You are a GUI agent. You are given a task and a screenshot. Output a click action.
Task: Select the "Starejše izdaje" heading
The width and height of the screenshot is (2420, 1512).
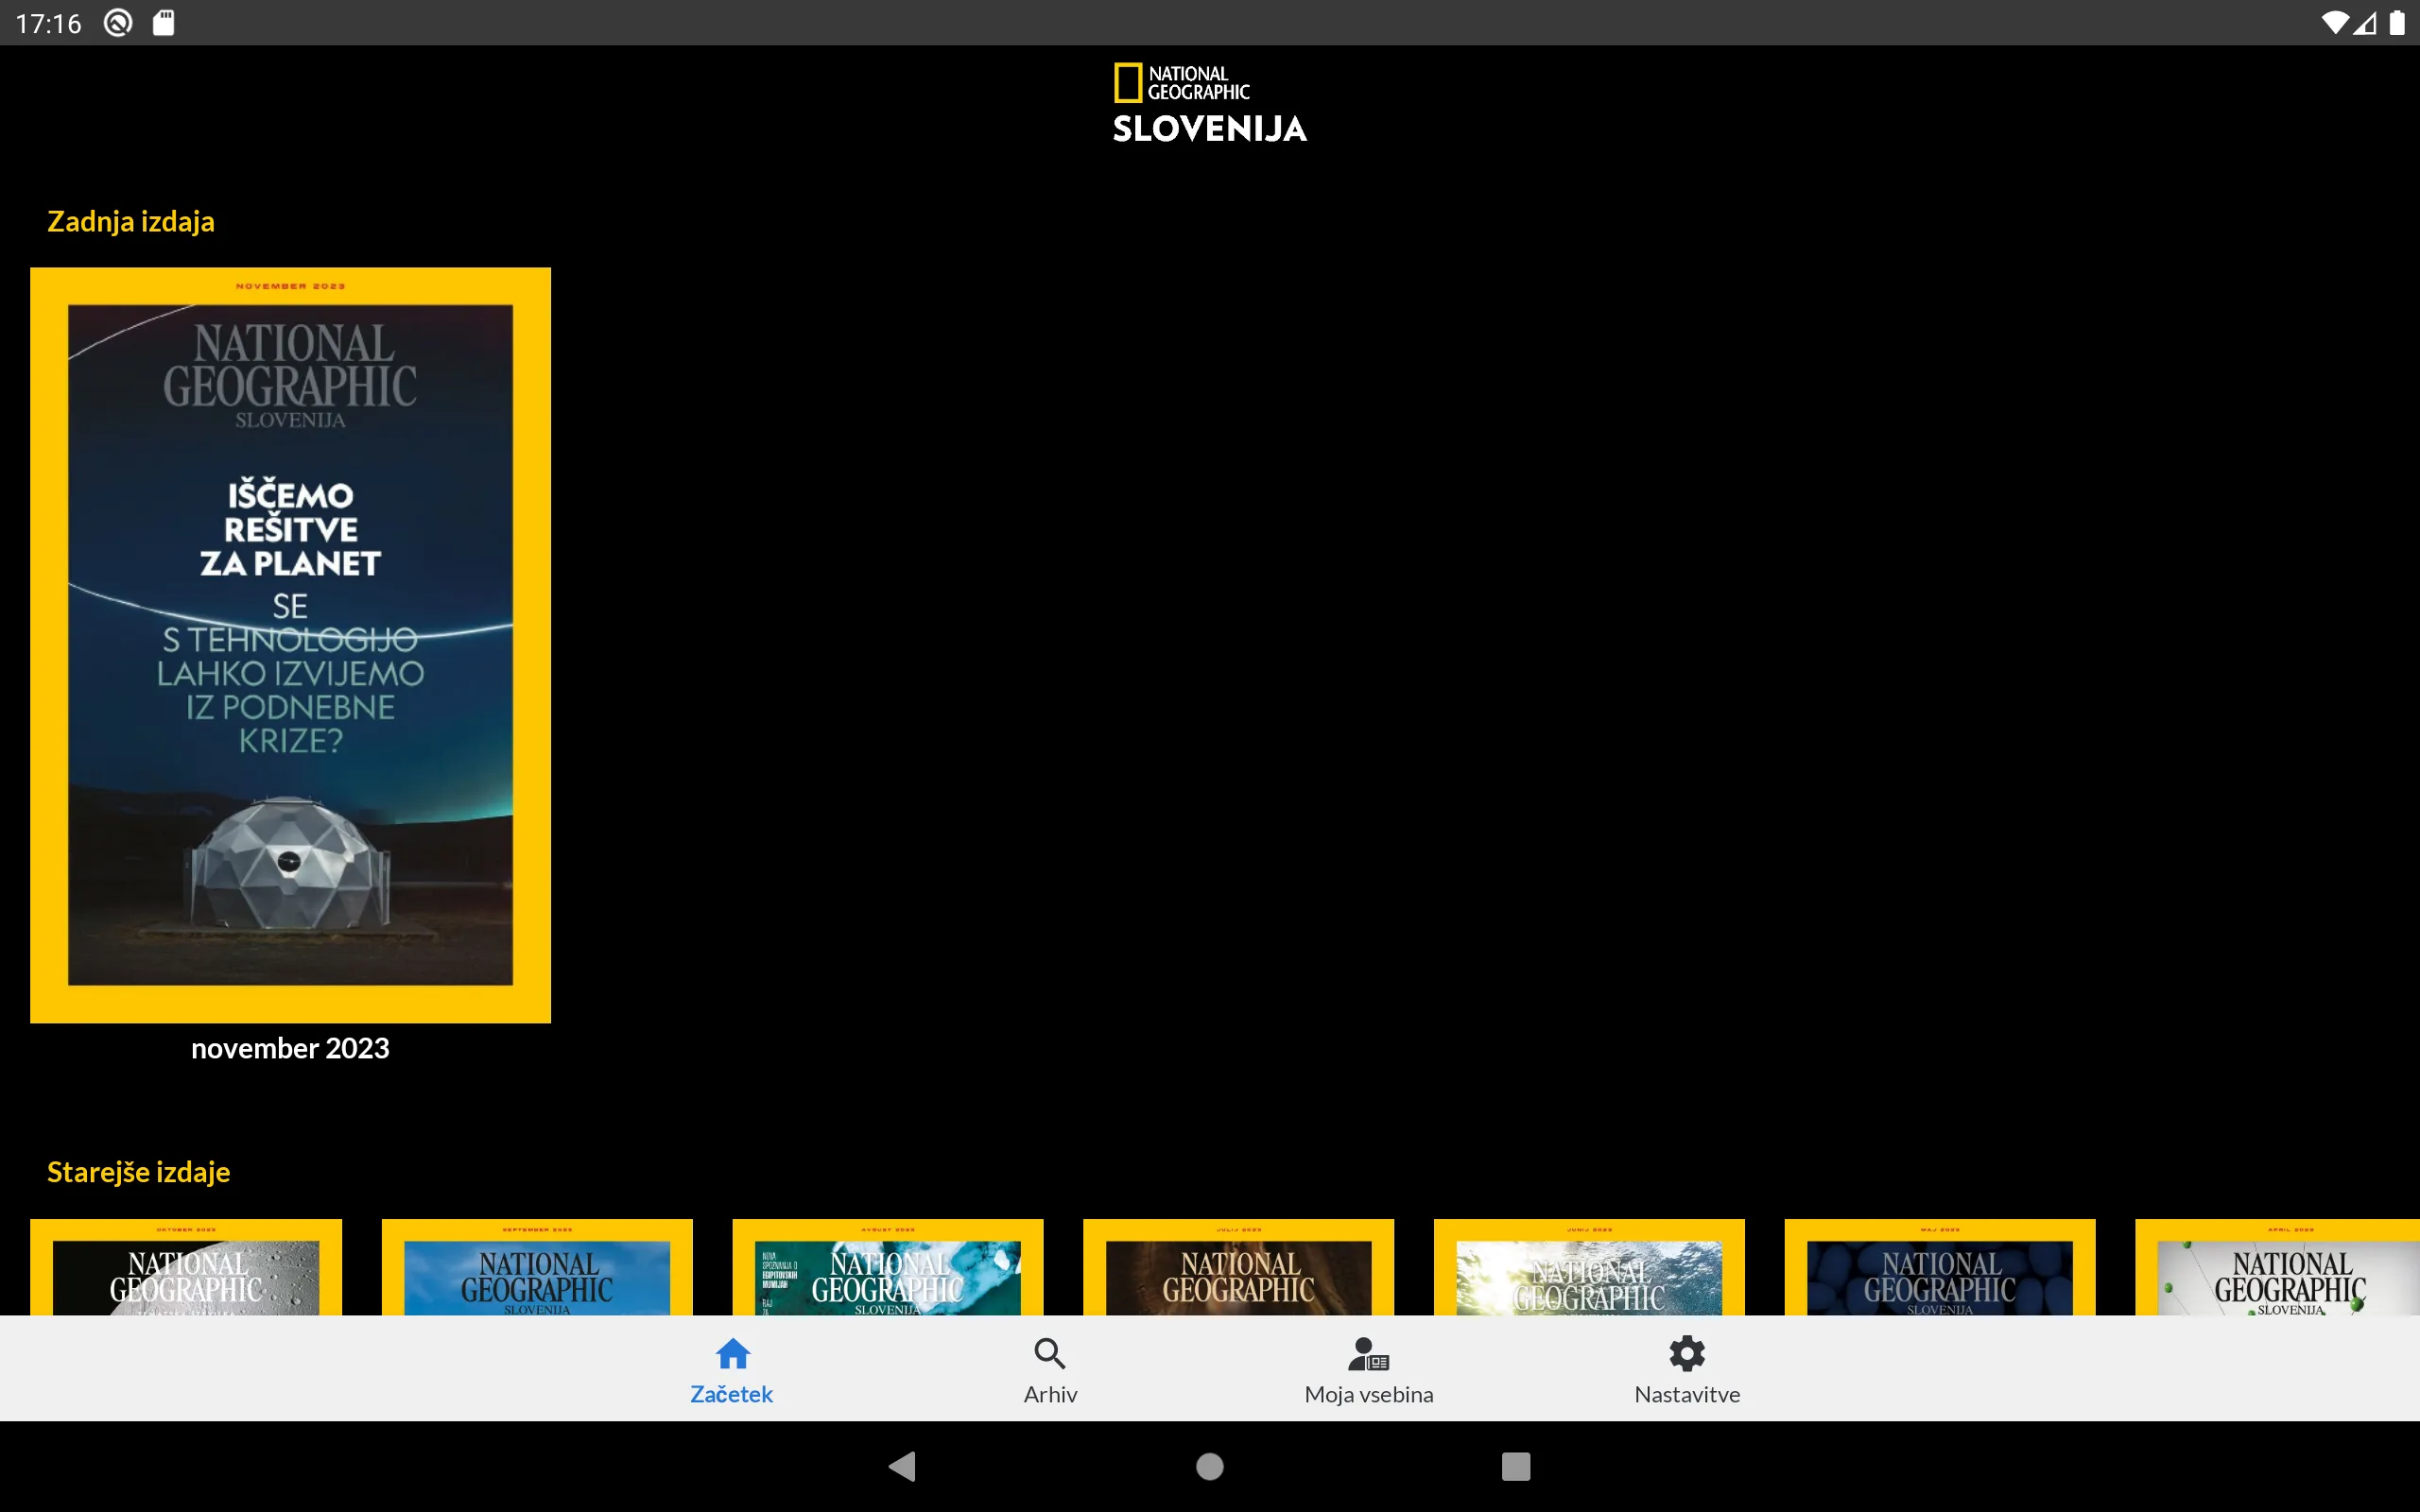coord(138,1172)
